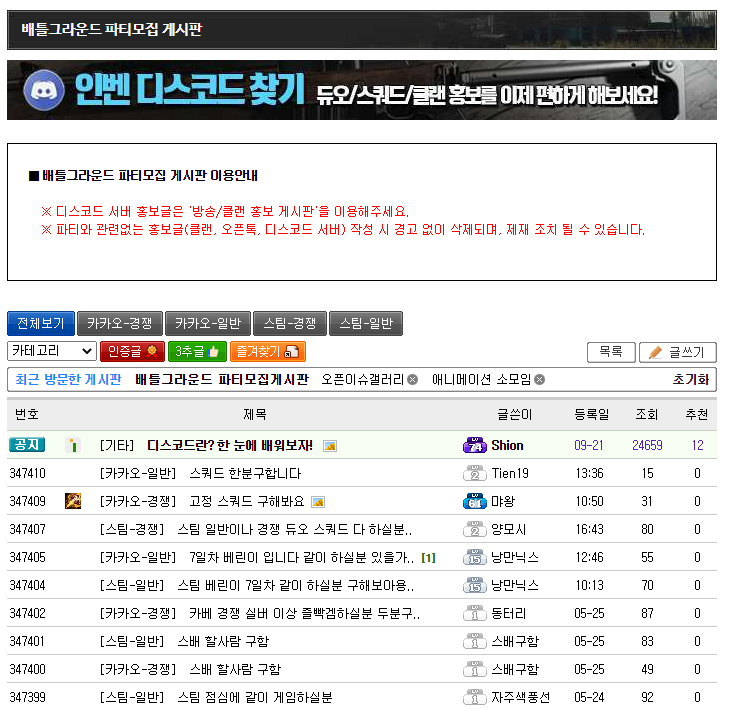Open post 스쿼드 한분구합니다
This screenshot has height=709, width=729.
245,473
